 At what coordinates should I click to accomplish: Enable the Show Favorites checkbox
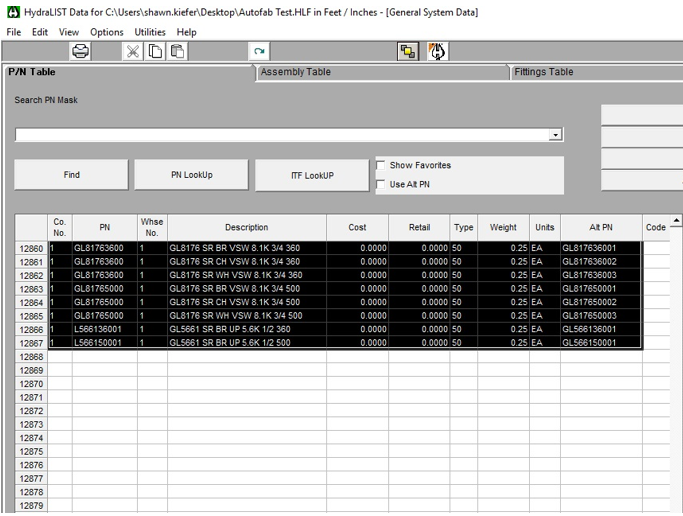[x=381, y=165]
